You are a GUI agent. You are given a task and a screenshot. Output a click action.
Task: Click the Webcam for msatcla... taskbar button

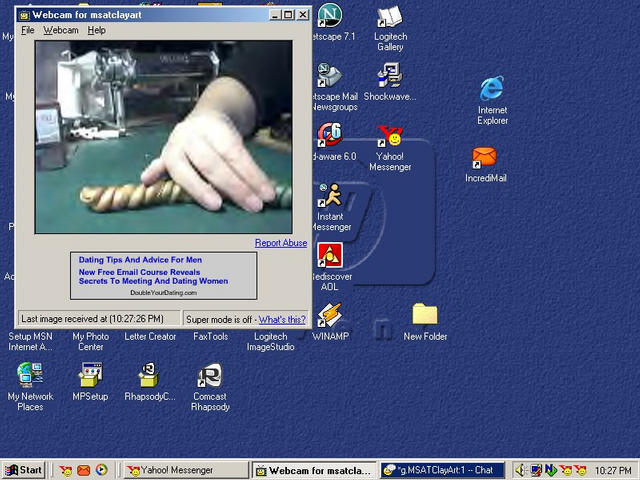pyautogui.click(x=315, y=470)
